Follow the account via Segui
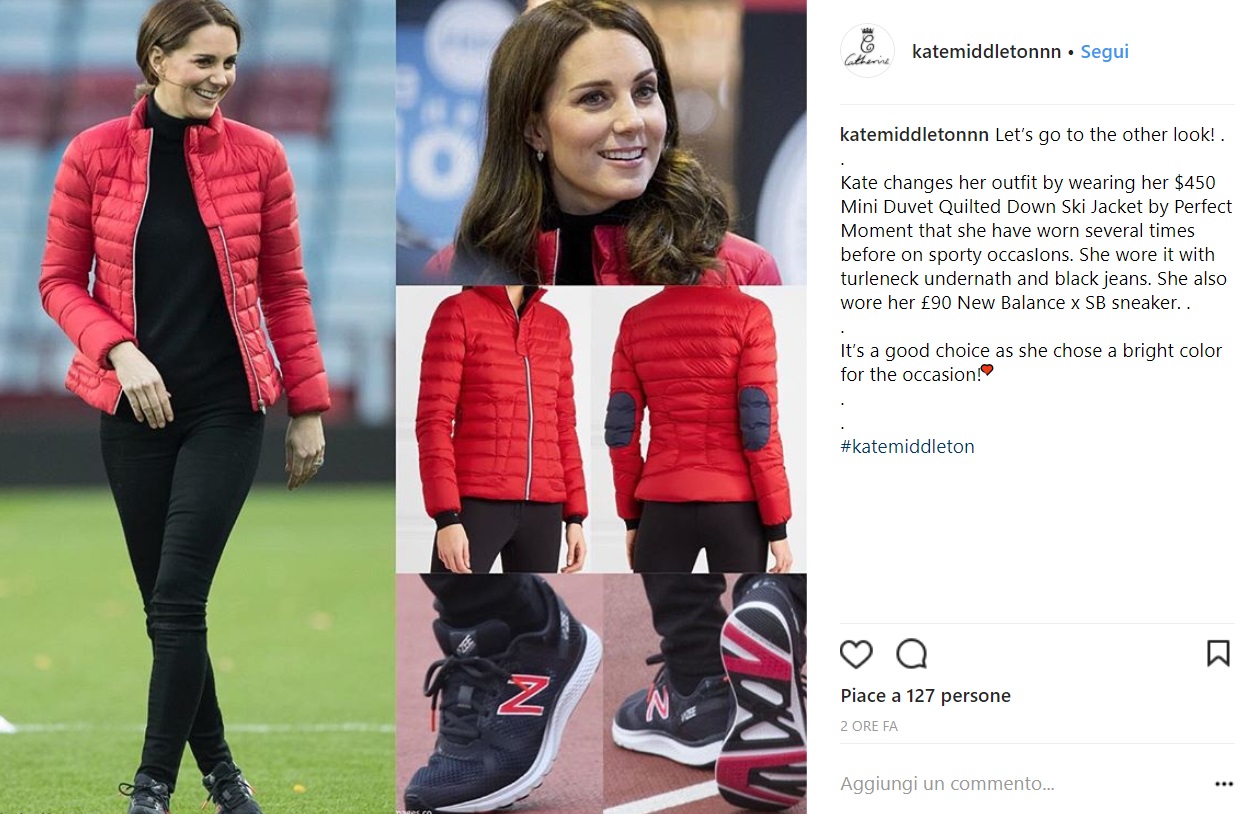The height and width of the screenshot is (814, 1239). pos(1104,52)
